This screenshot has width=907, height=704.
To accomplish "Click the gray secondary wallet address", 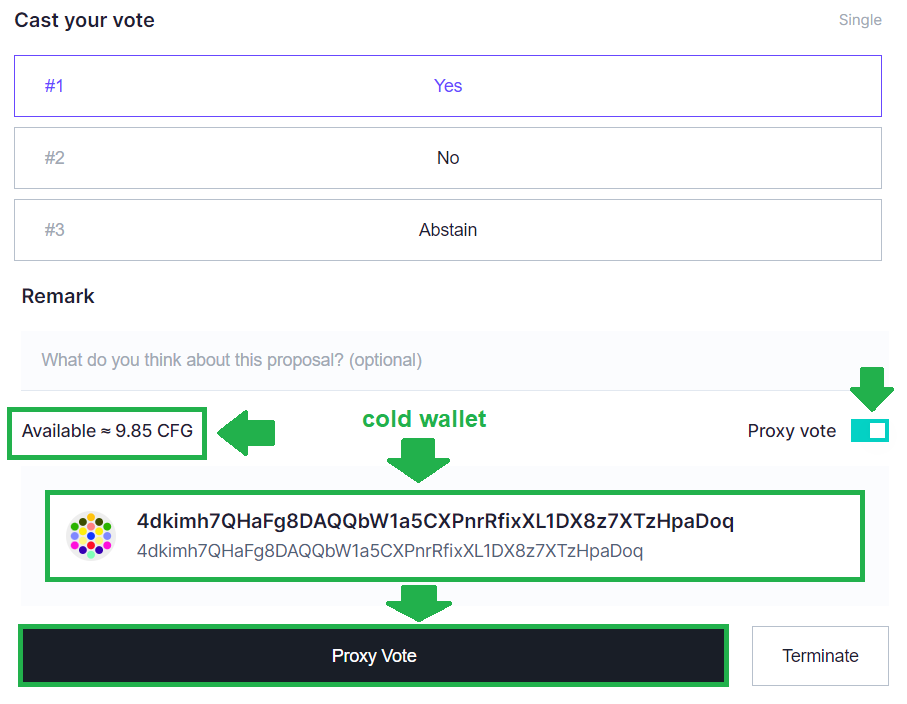I will [x=390, y=550].
